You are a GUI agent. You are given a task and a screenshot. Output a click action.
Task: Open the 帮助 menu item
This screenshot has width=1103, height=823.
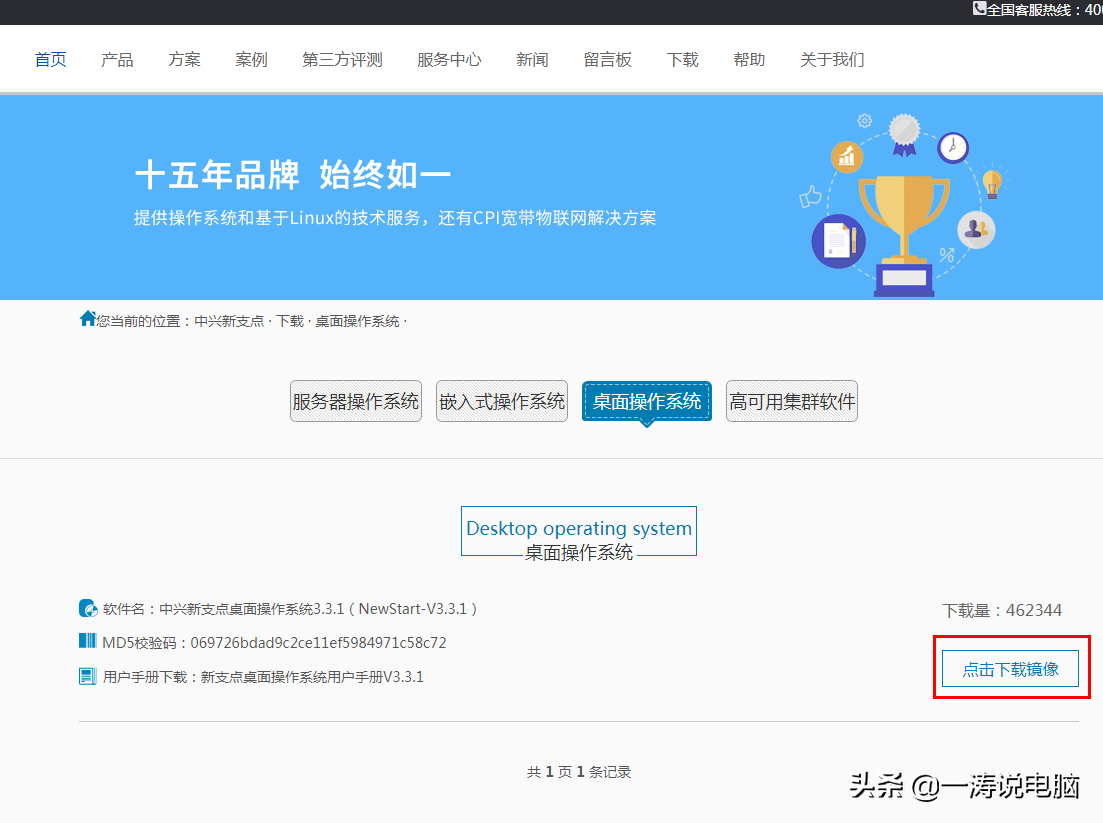pos(749,60)
